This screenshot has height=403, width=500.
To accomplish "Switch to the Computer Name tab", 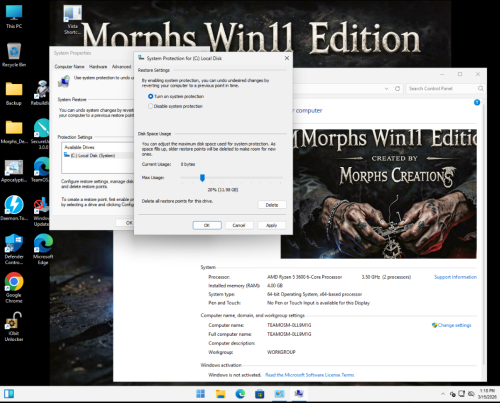I will pyautogui.click(x=69, y=67).
